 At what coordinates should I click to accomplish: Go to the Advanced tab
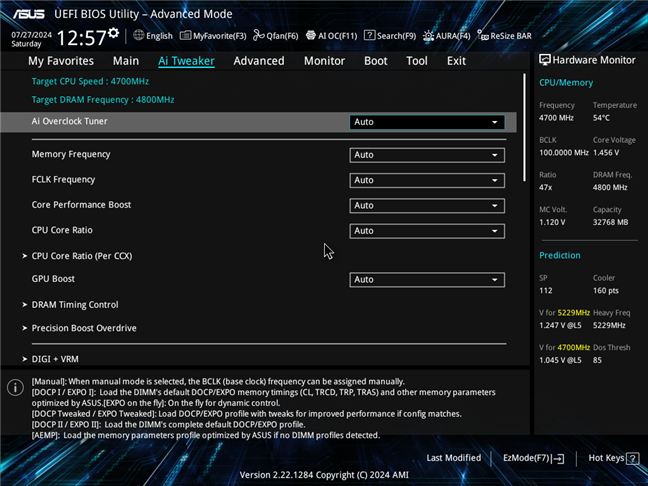pyautogui.click(x=259, y=61)
